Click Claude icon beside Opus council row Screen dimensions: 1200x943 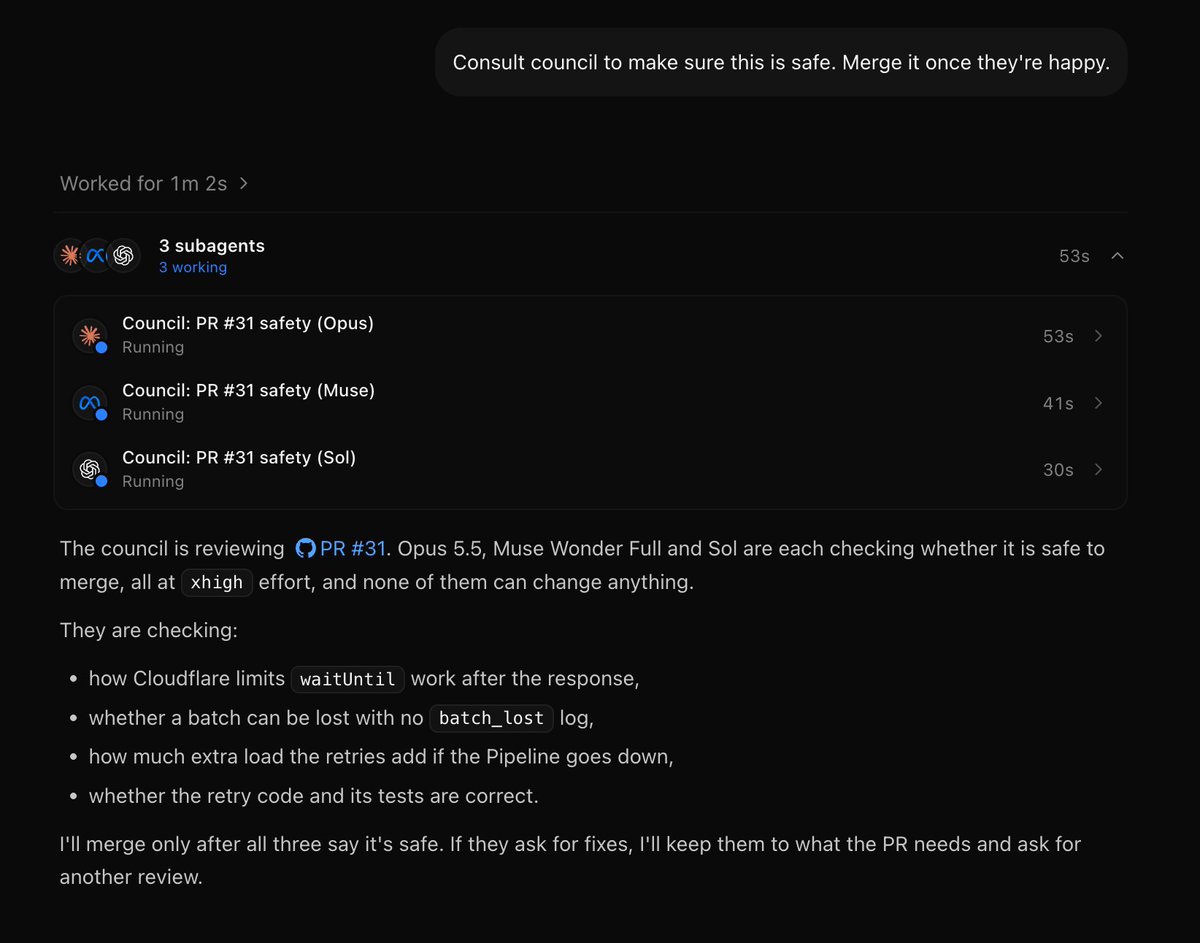tap(90, 336)
